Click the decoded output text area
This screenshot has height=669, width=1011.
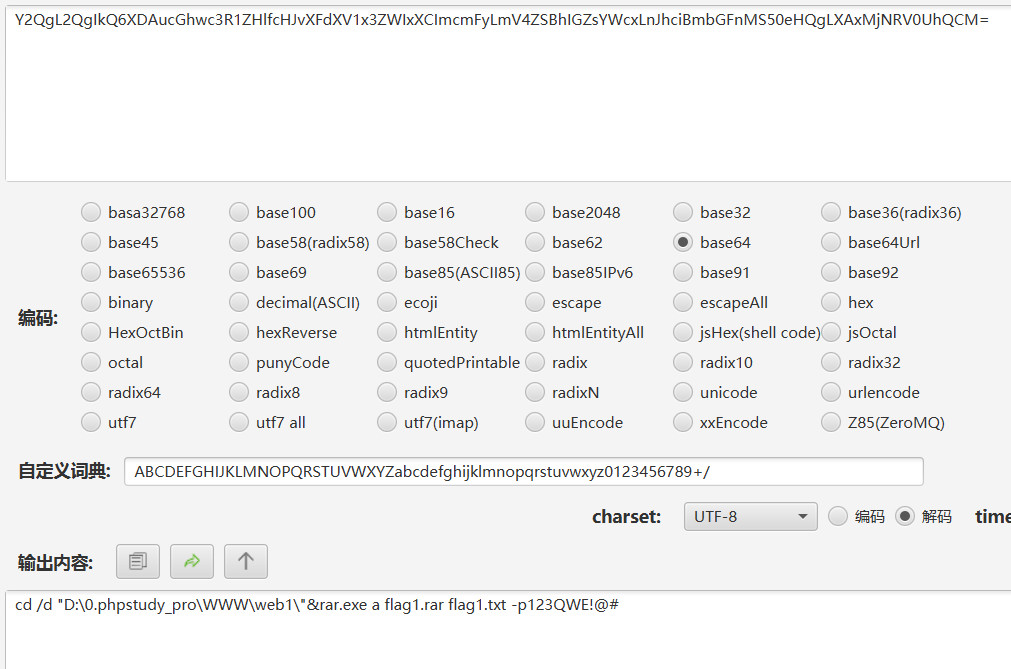coord(508,630)
